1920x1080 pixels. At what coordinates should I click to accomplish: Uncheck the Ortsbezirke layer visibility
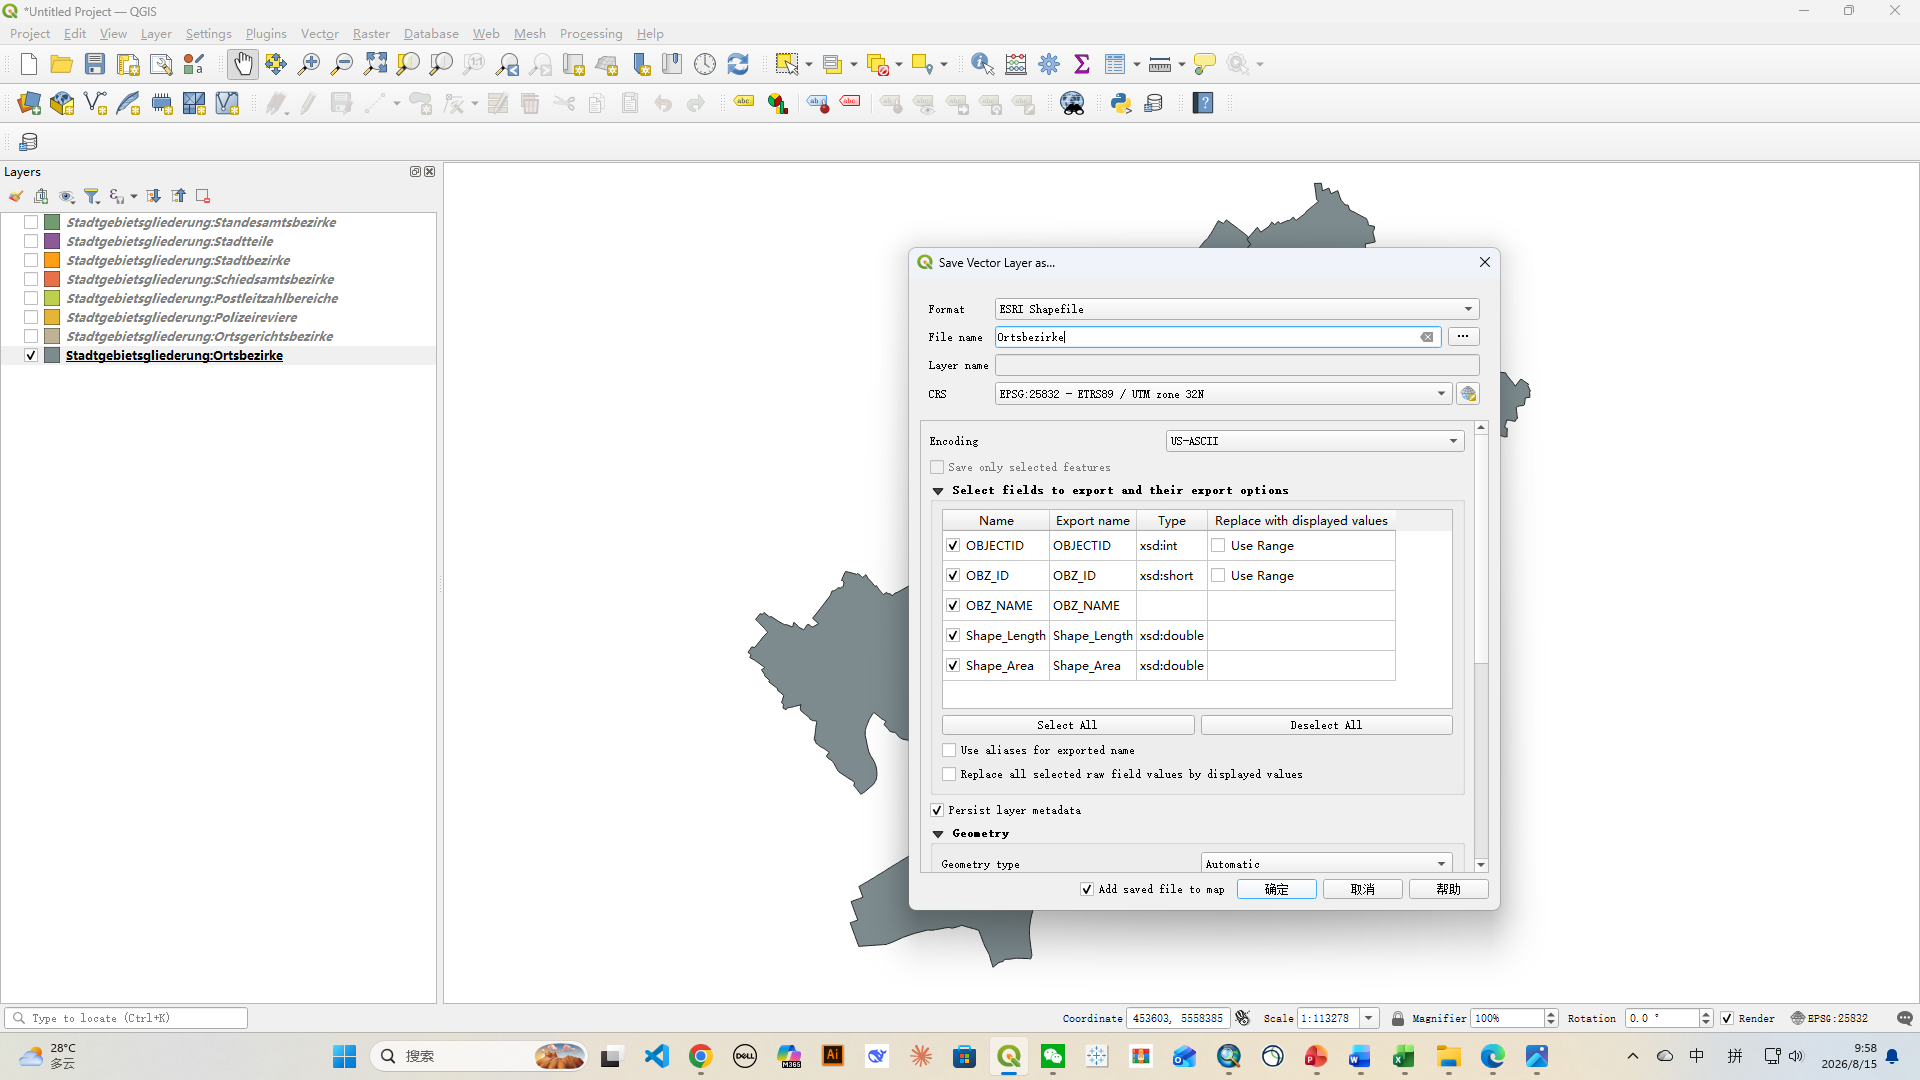tap(31, 355)
